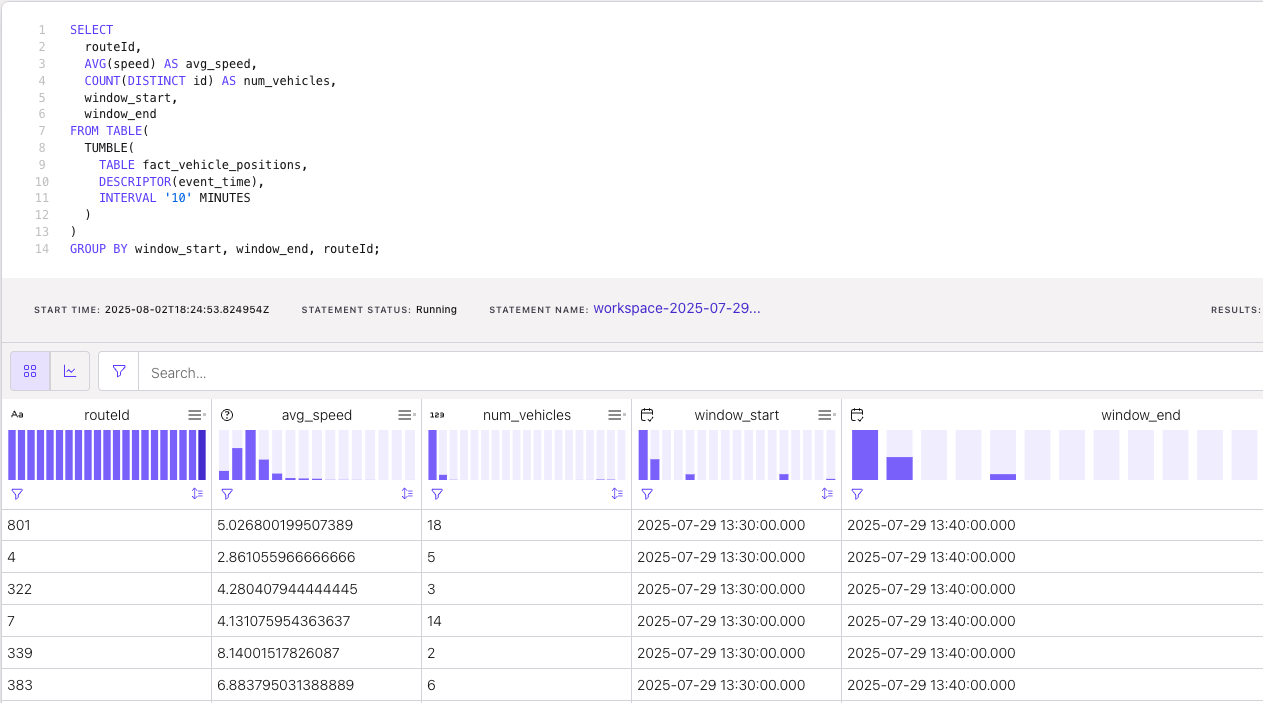Switch to chart view
1263x703 pixels.
(x=70, y=371)
